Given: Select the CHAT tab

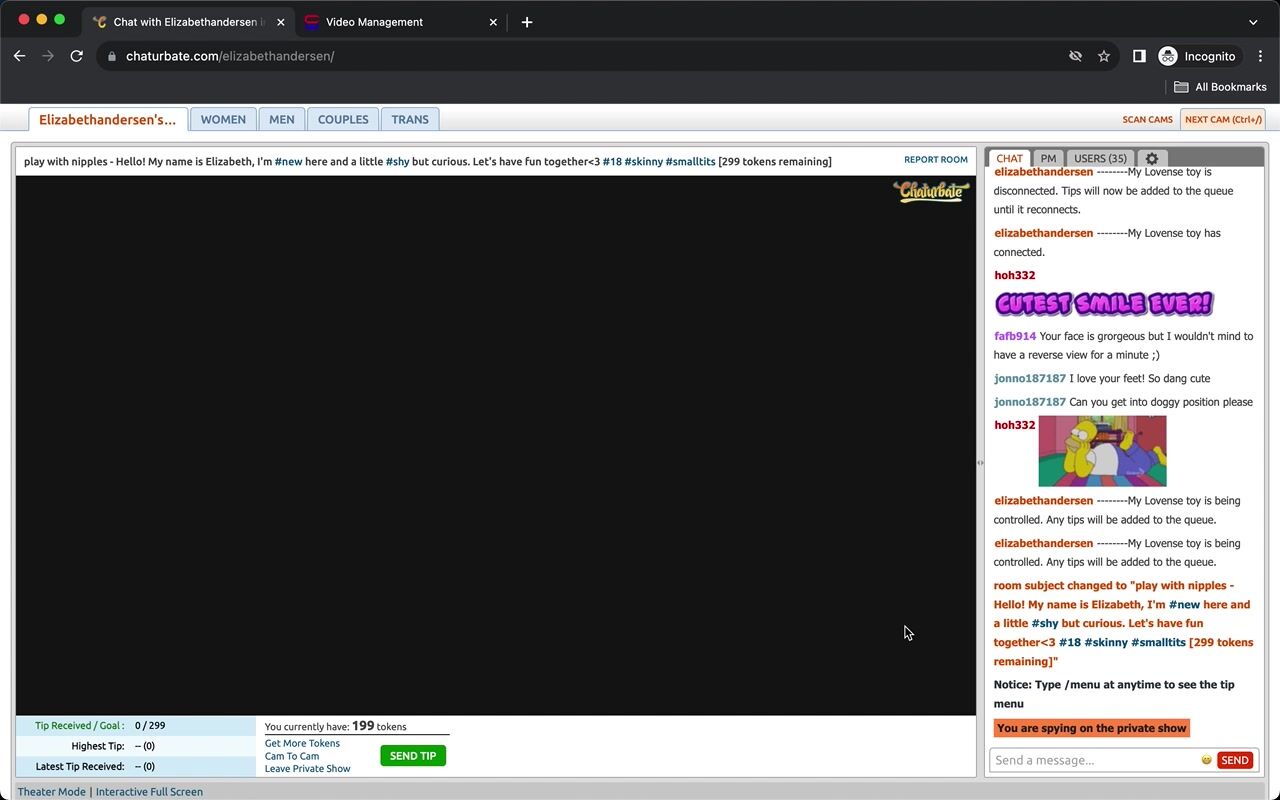Looking at the screenshot, I should 1009,158.
